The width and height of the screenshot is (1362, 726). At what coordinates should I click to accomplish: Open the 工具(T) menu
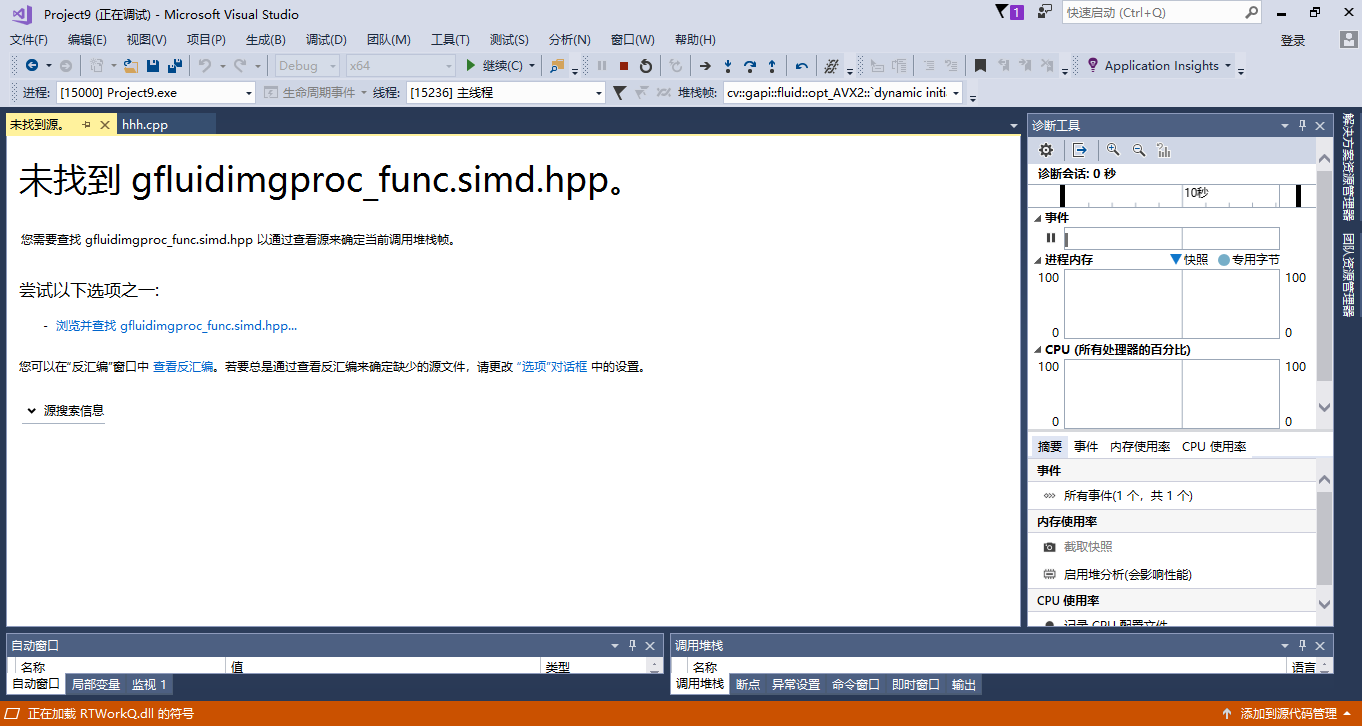pos(450,40)
